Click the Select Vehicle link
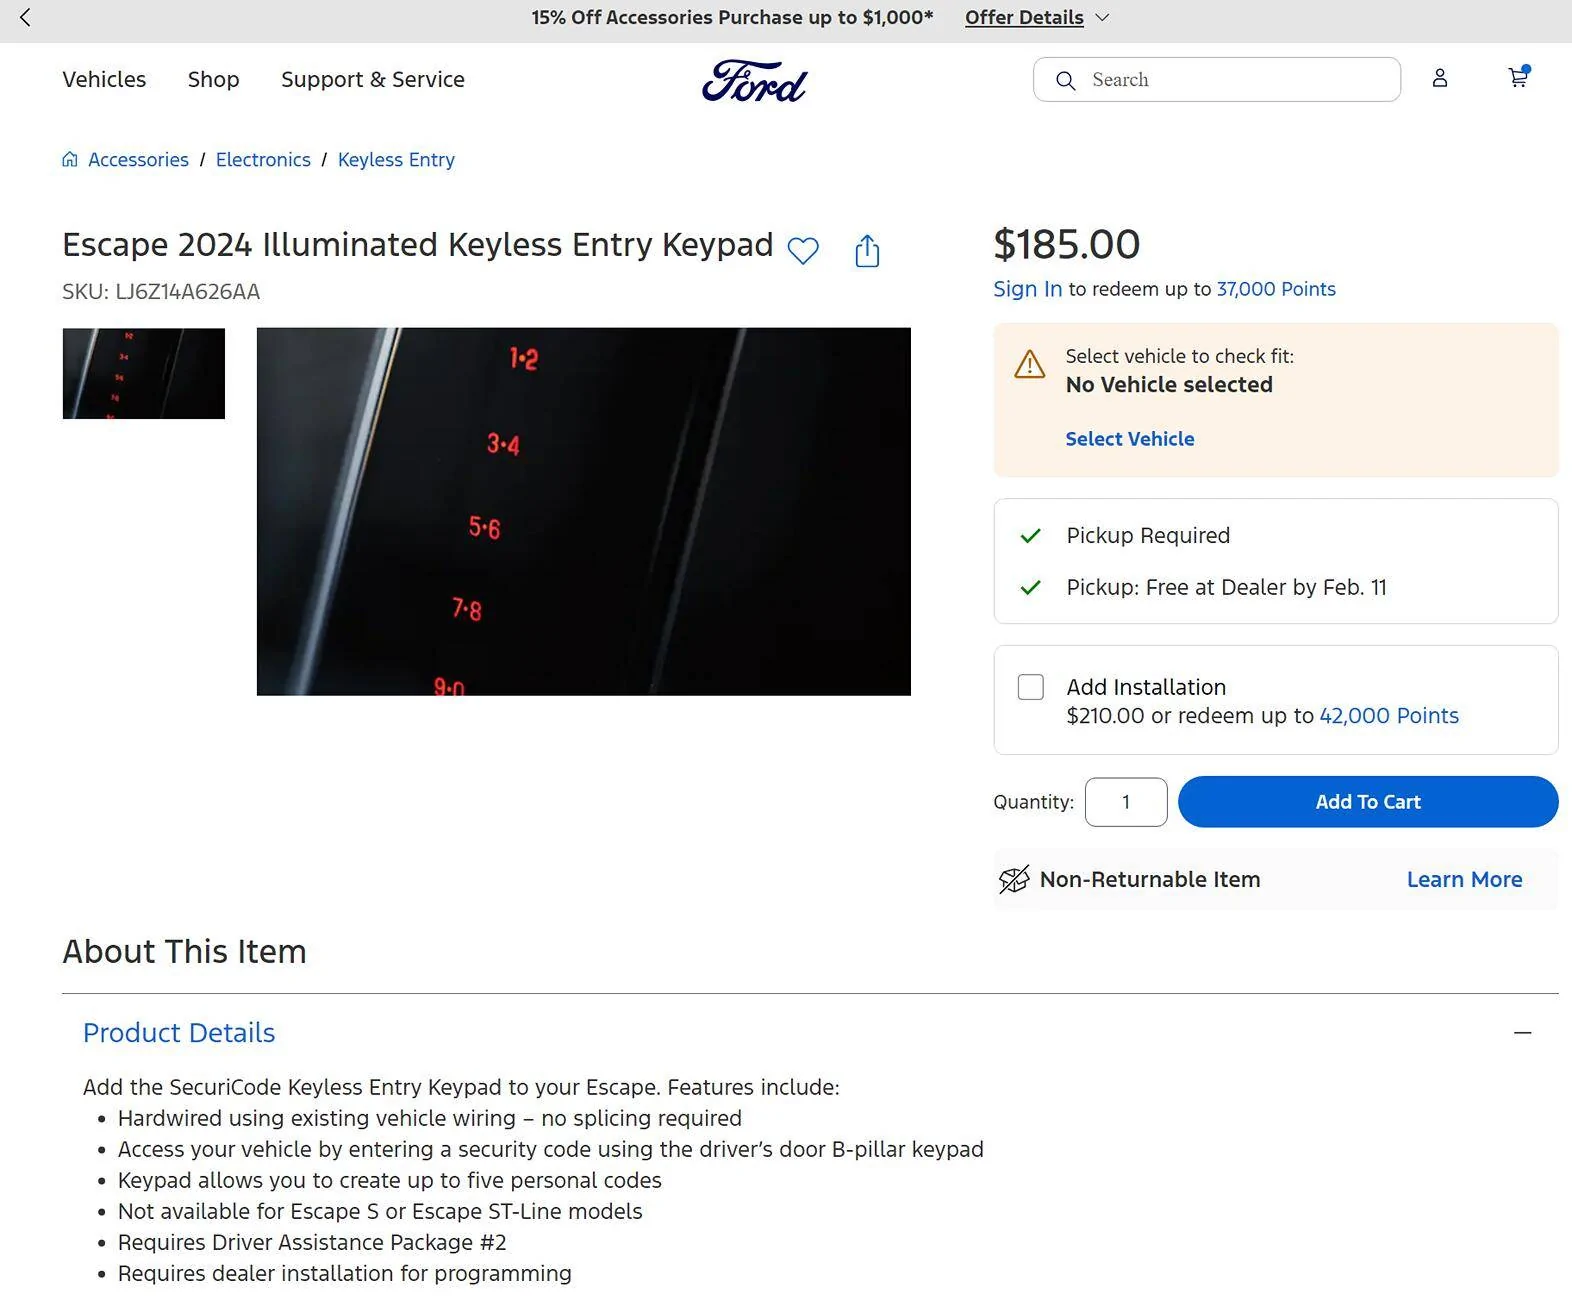 click(x=1129, y=439)
